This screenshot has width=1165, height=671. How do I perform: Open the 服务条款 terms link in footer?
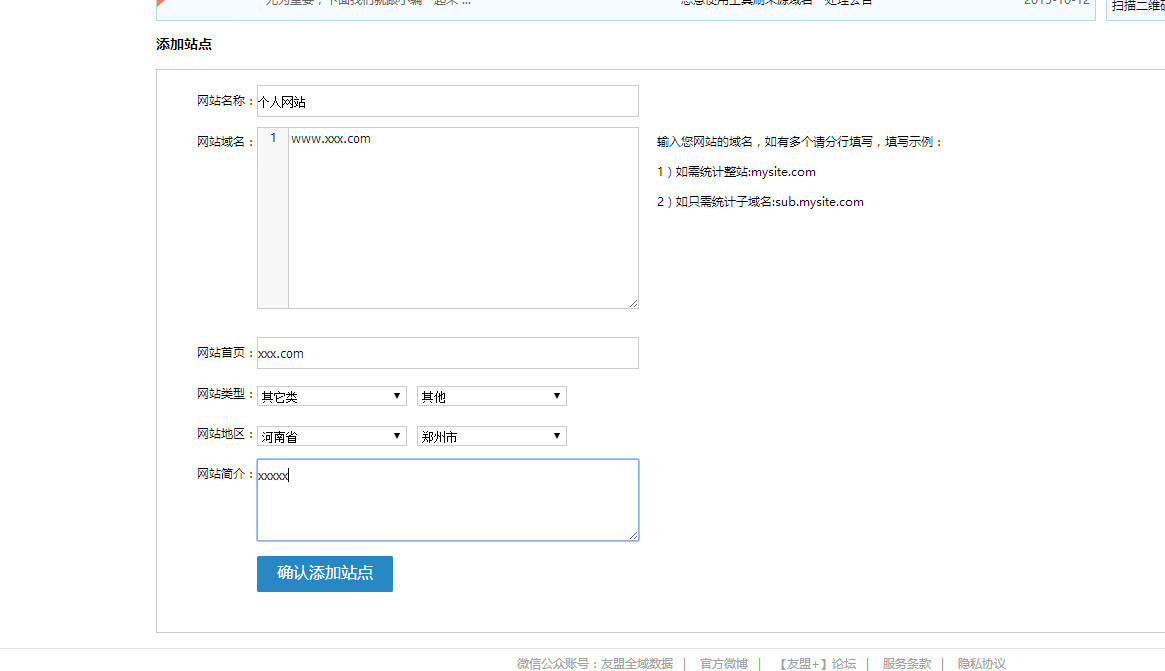click(x=905, y=663)
